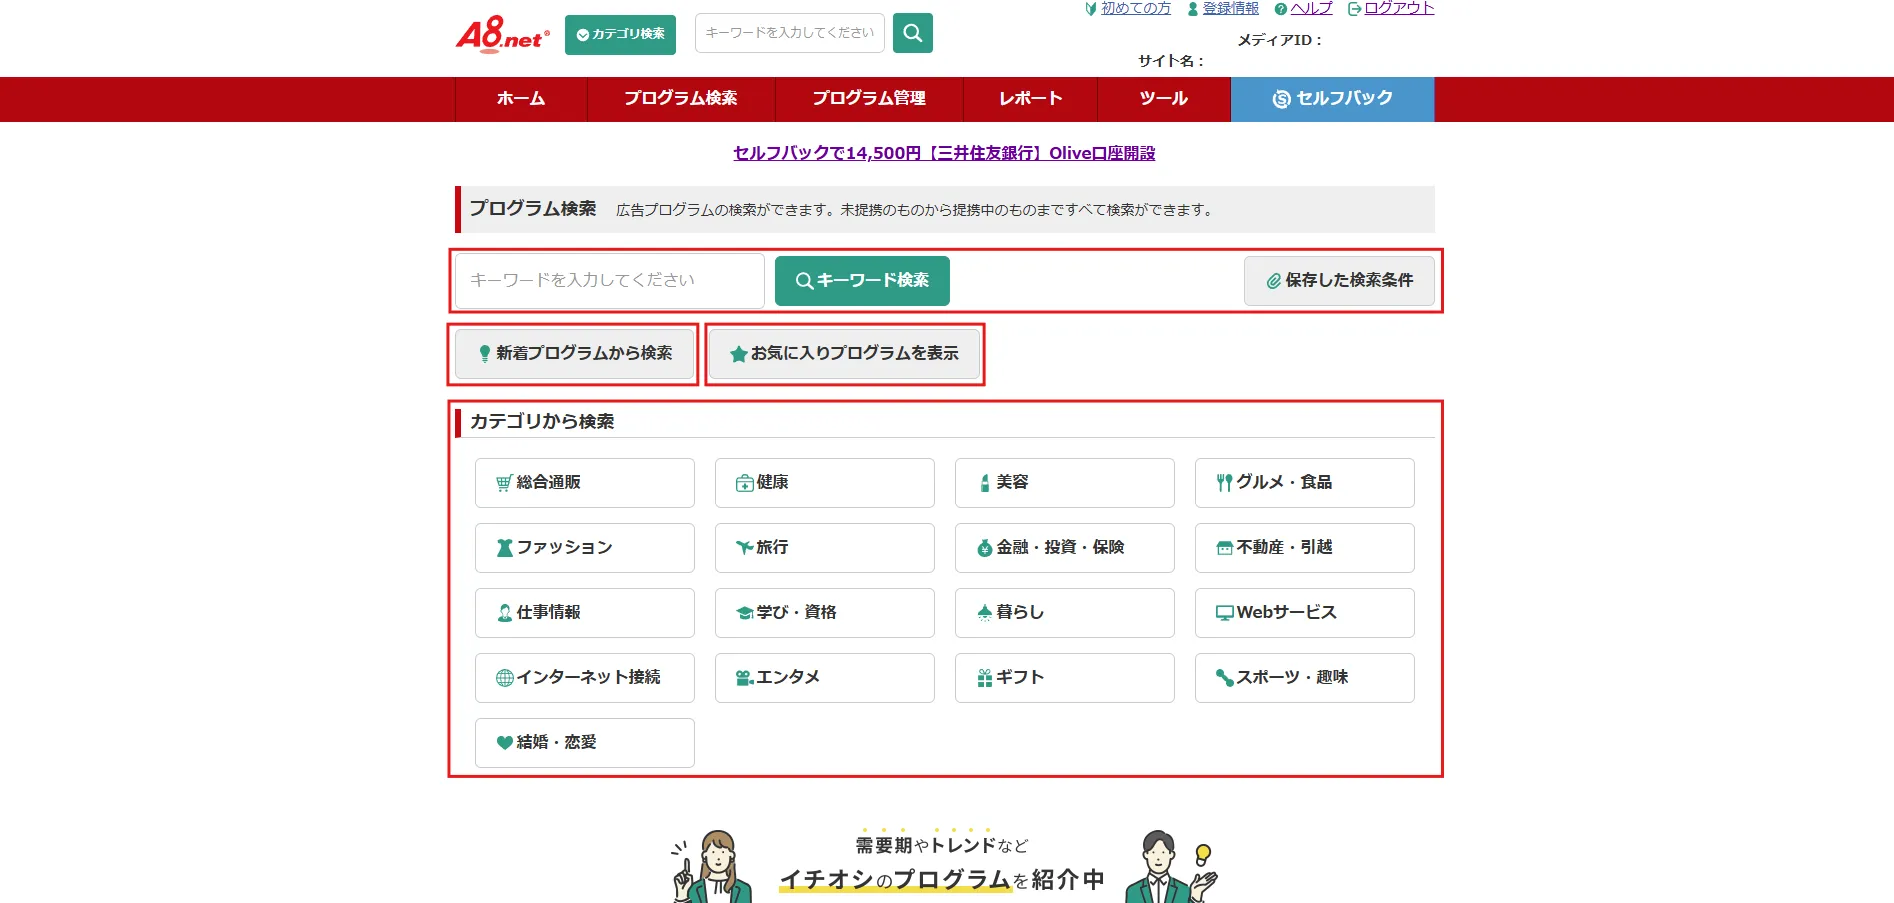Open the プログラム検索 menu tab
The height and width of the screenshot is (903, 1894).
[681, 99]
